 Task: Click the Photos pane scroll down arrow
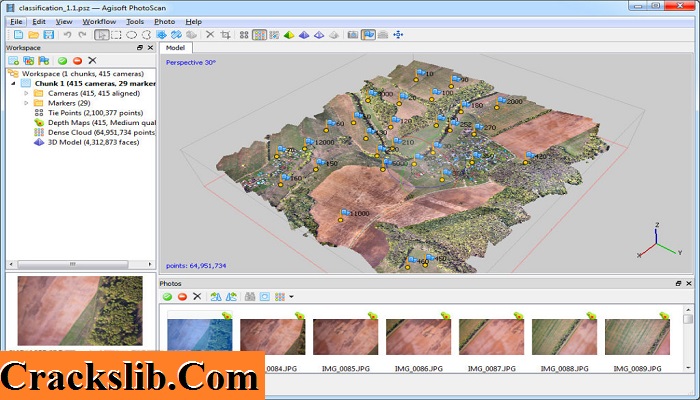[688, 367]
